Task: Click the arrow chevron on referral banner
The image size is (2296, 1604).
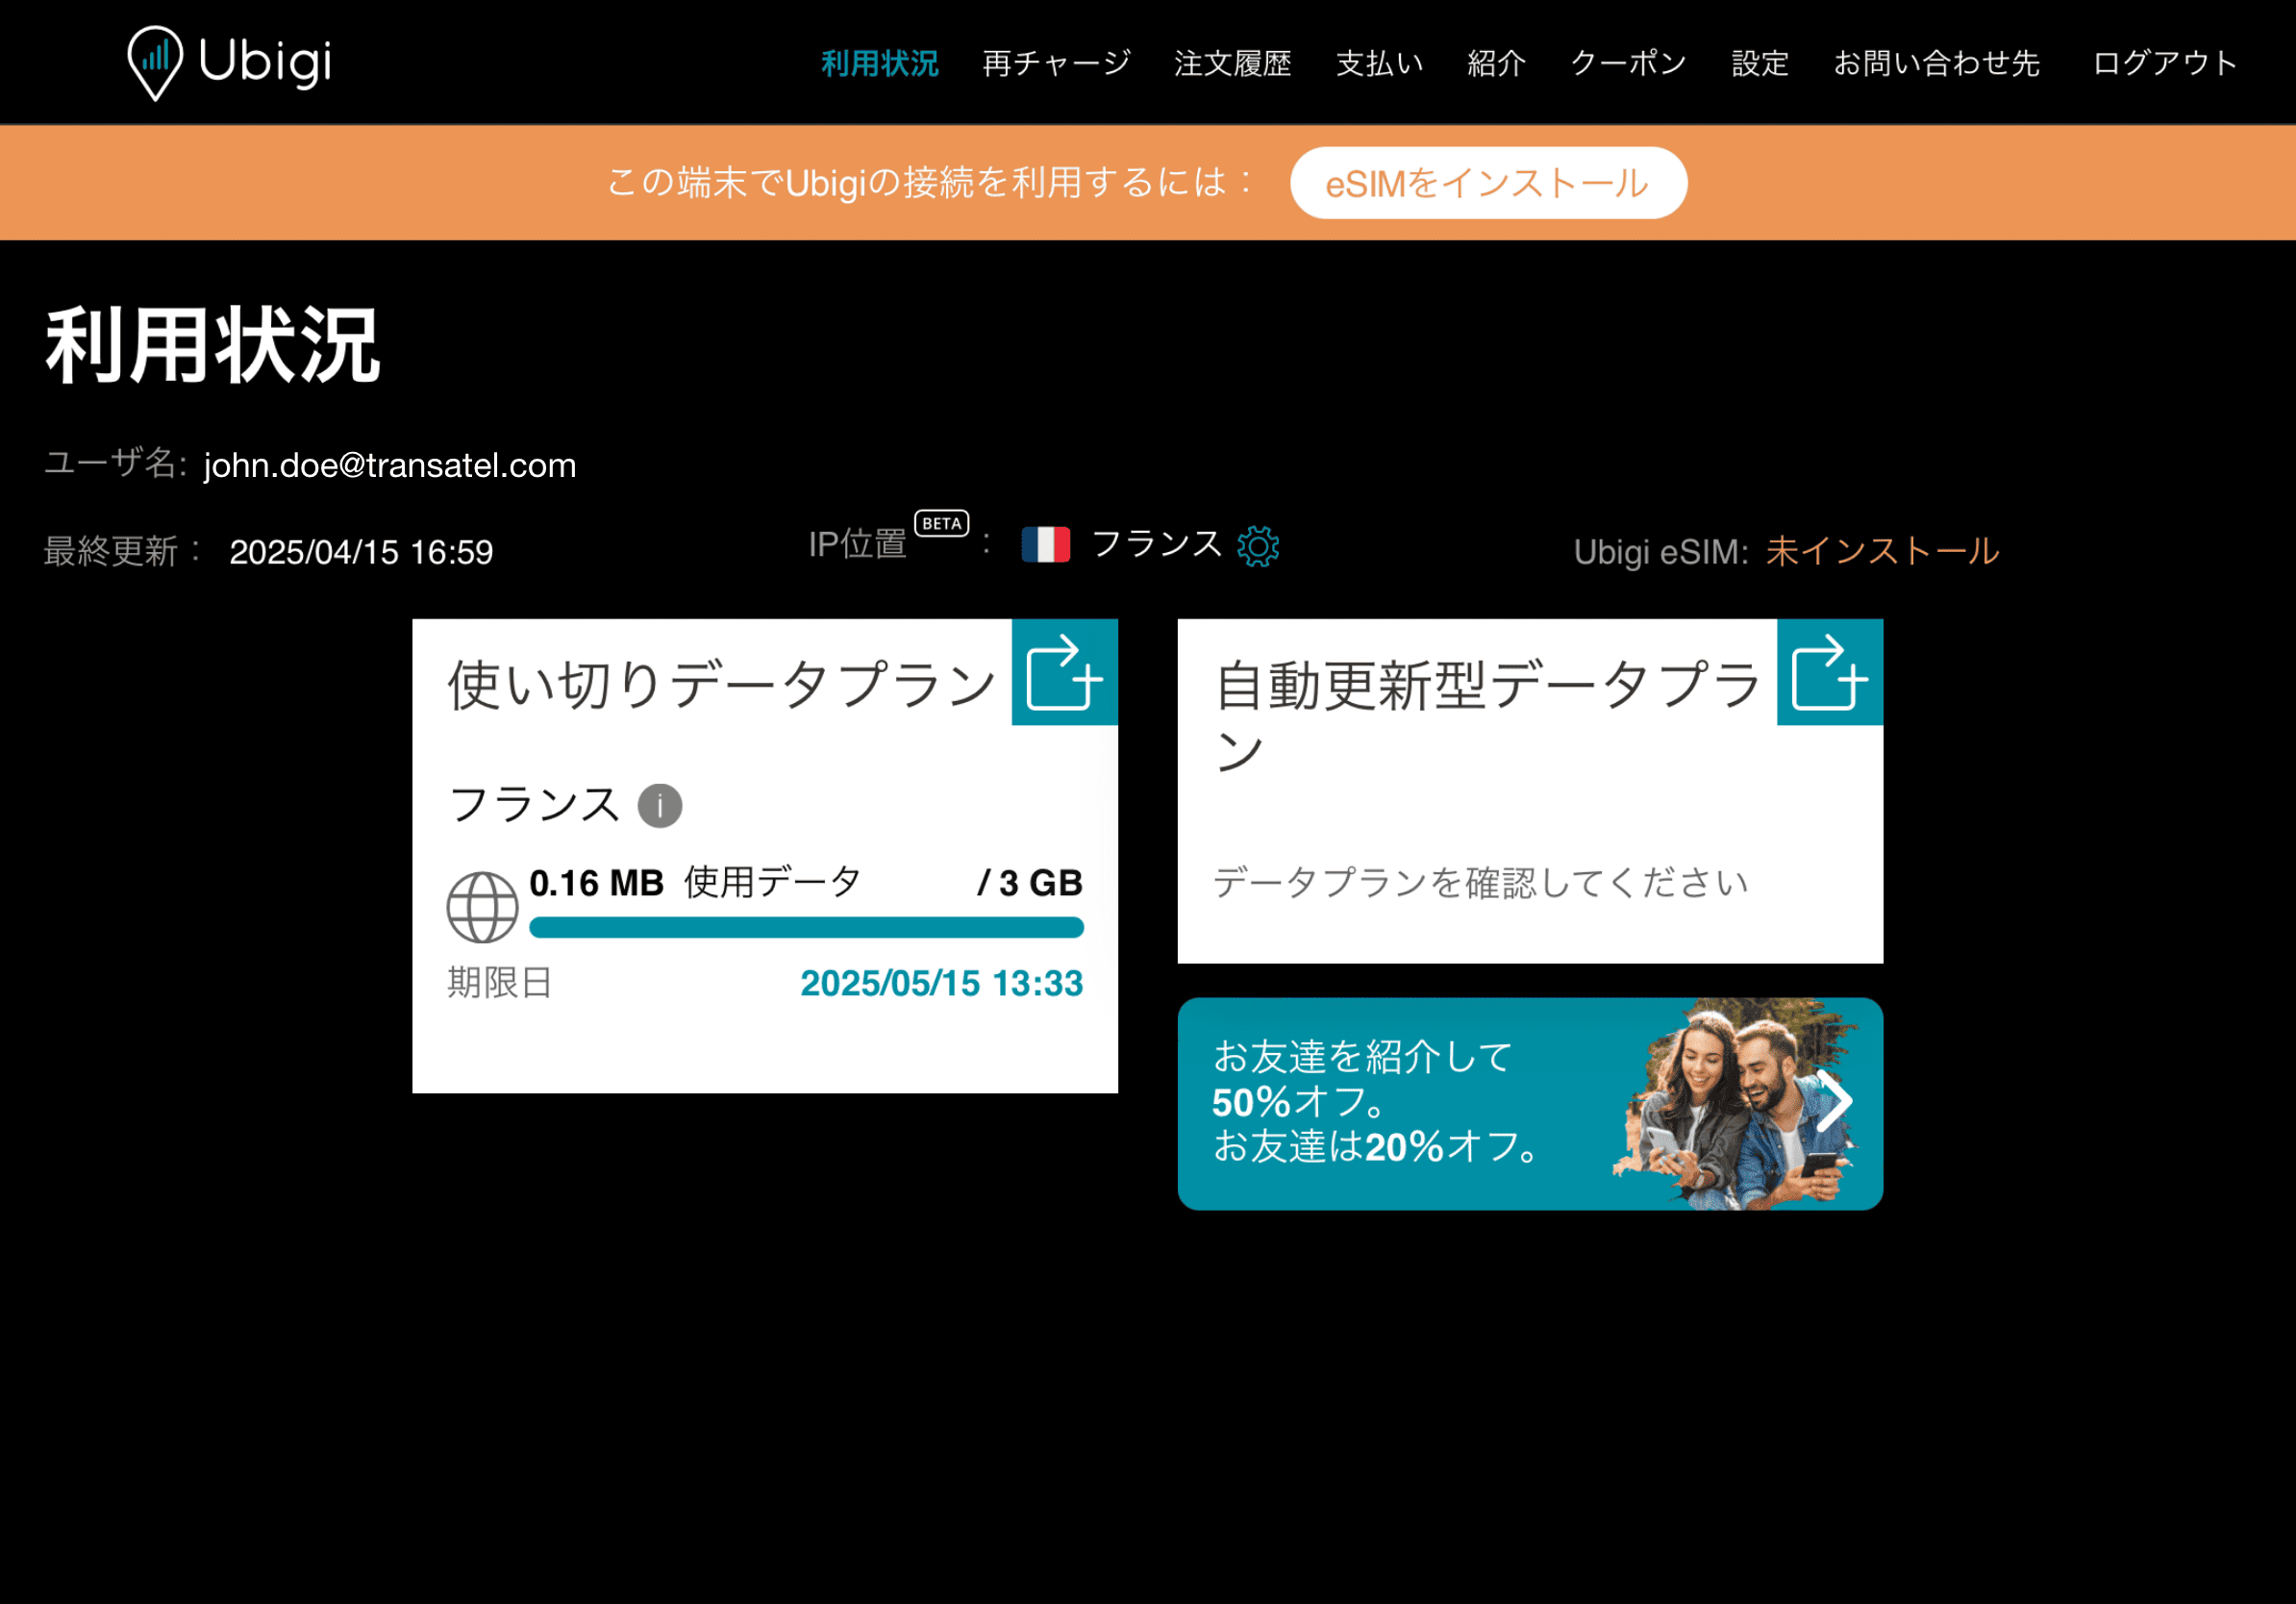Action: point(1834,1101)
